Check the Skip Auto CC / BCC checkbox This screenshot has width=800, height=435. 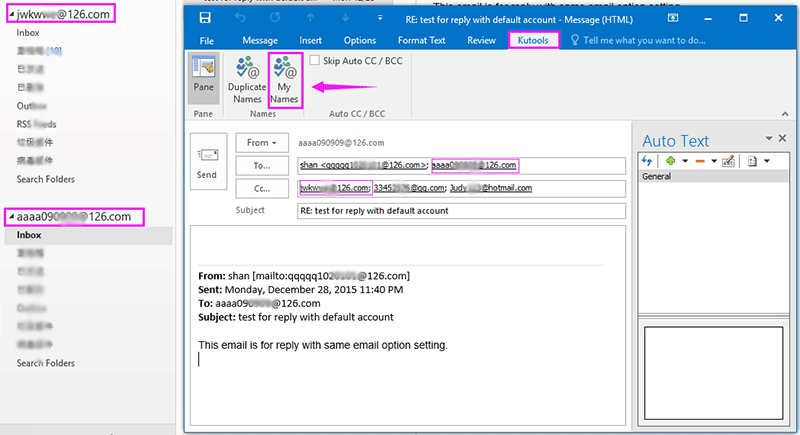[x=315, y=60]
